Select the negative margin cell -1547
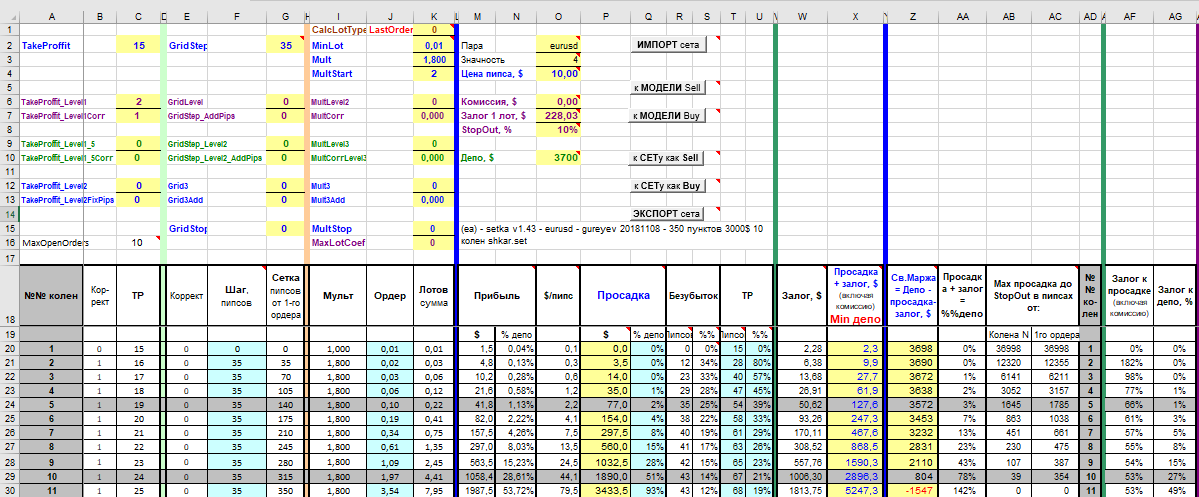 click(x=913, y=489)
